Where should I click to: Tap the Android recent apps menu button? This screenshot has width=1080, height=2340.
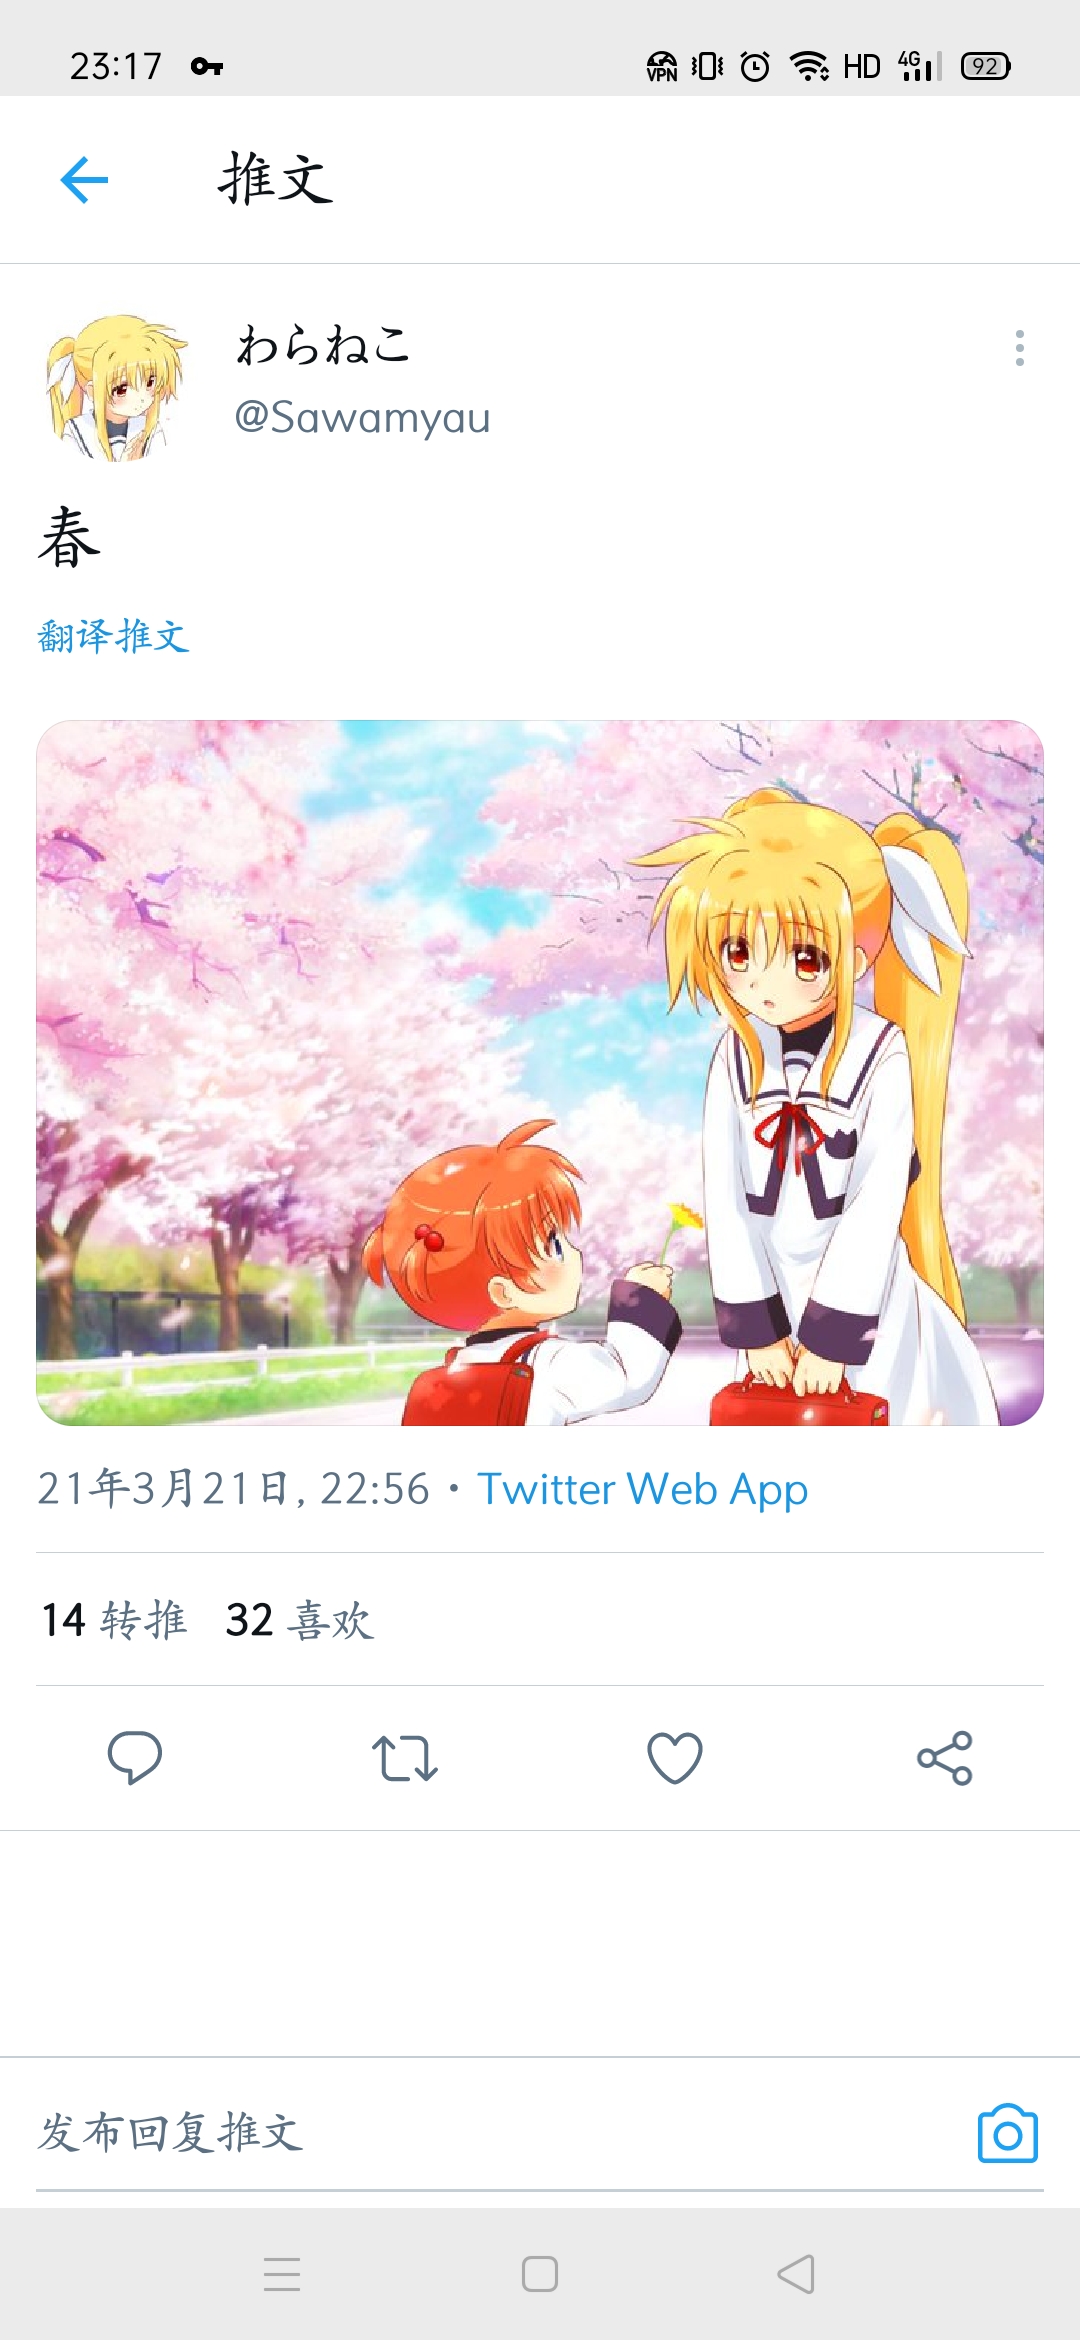coord(282,2274)
